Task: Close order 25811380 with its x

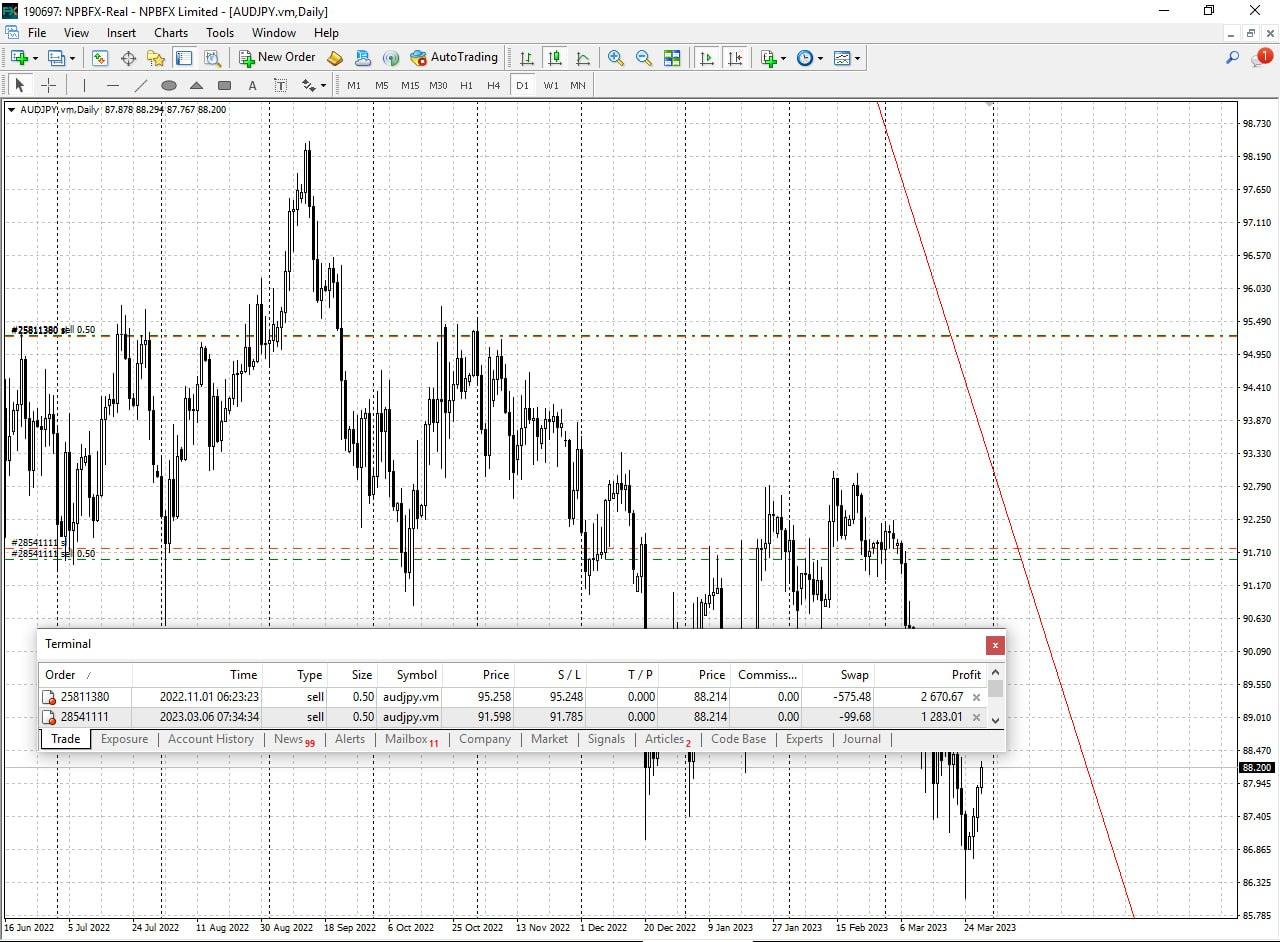Action: [977, 698]
